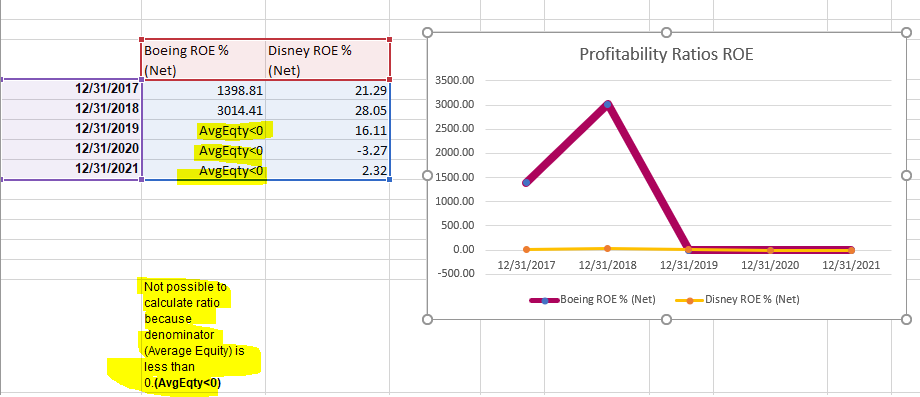Click the chart's left-middle sizing handle
920x397 pixels.
[x=427, y=175]
